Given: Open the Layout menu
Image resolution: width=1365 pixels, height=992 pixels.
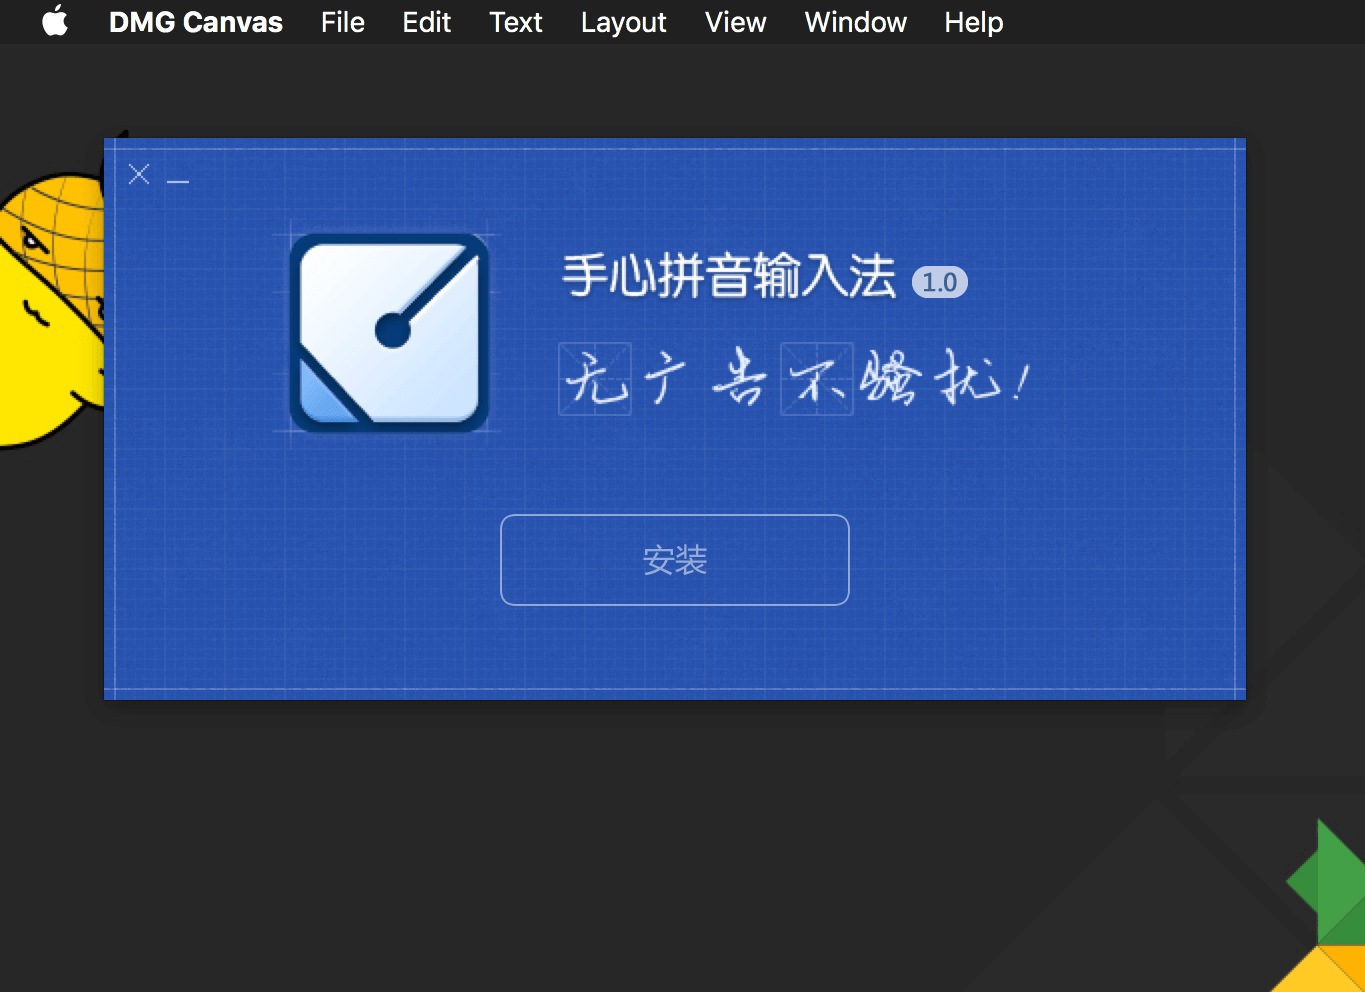Looking at the screenshot, I should point(624,22).
